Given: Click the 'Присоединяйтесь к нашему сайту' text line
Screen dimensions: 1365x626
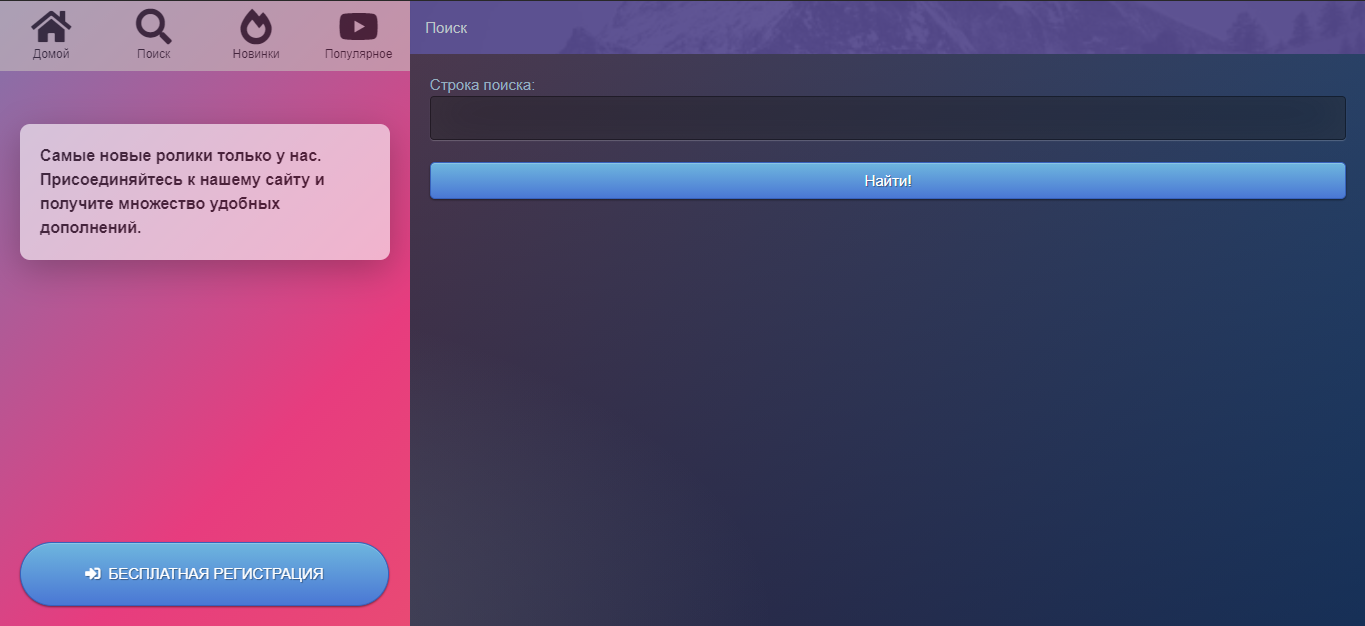Looking at the screenshot, I should point(182,180).
